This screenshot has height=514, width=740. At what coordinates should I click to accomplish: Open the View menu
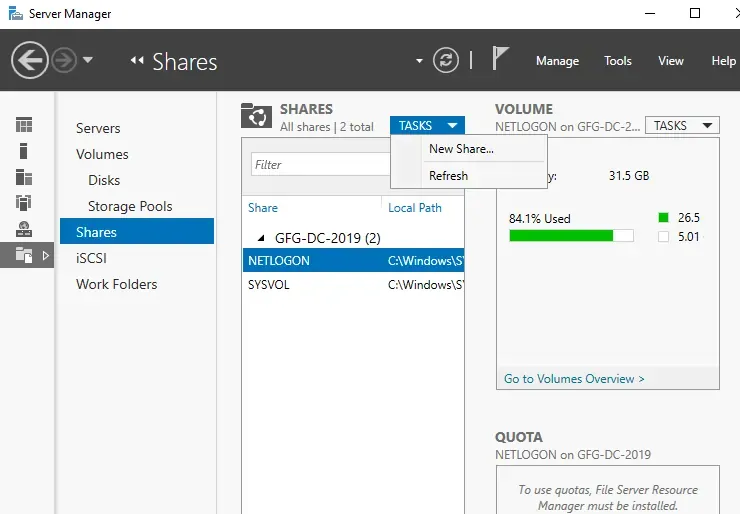tap(671, 61)
